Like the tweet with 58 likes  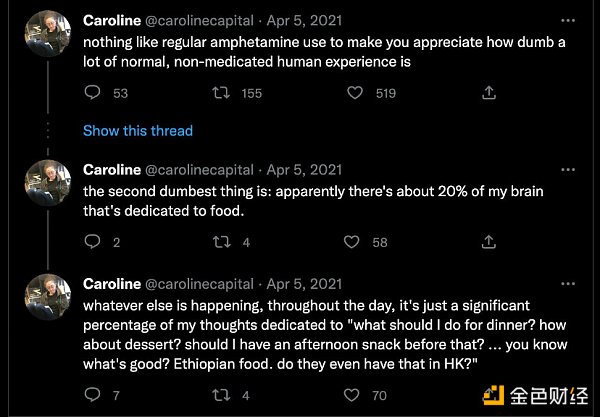354,242
